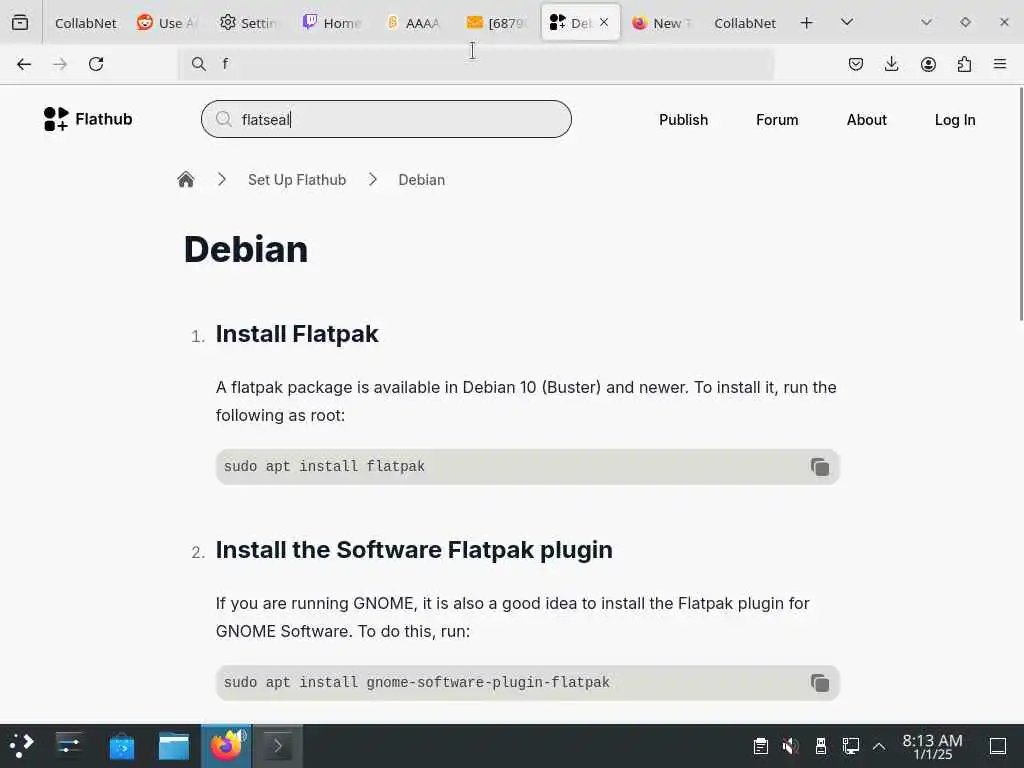The image size is (1024, 768).
Task: Show desktop with the panel button
Action: pyautogui.click(x=998, y=746)
